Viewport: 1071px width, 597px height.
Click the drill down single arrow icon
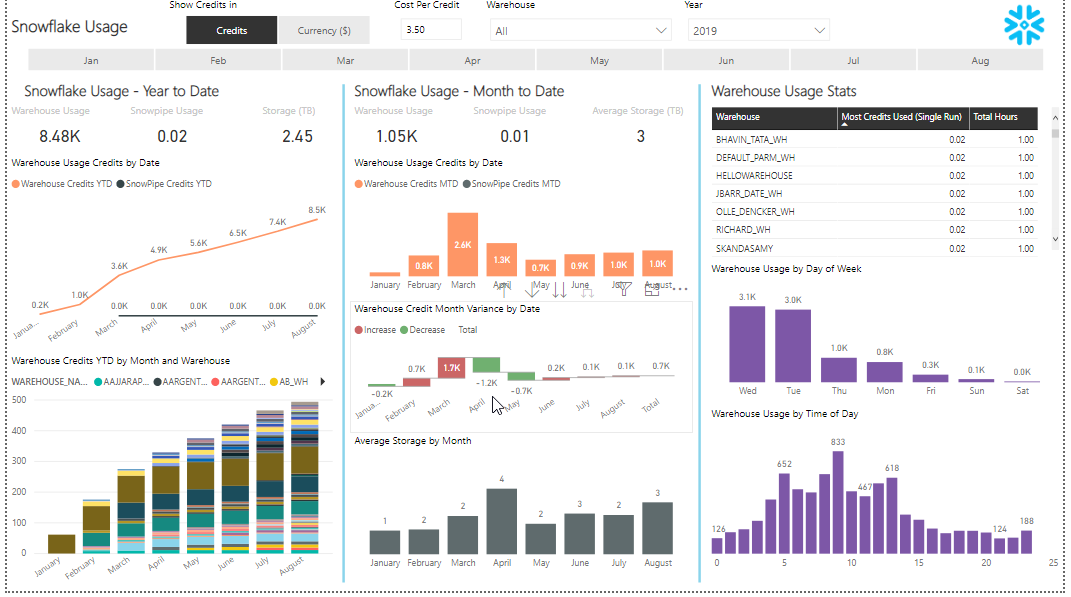(532, 290)
